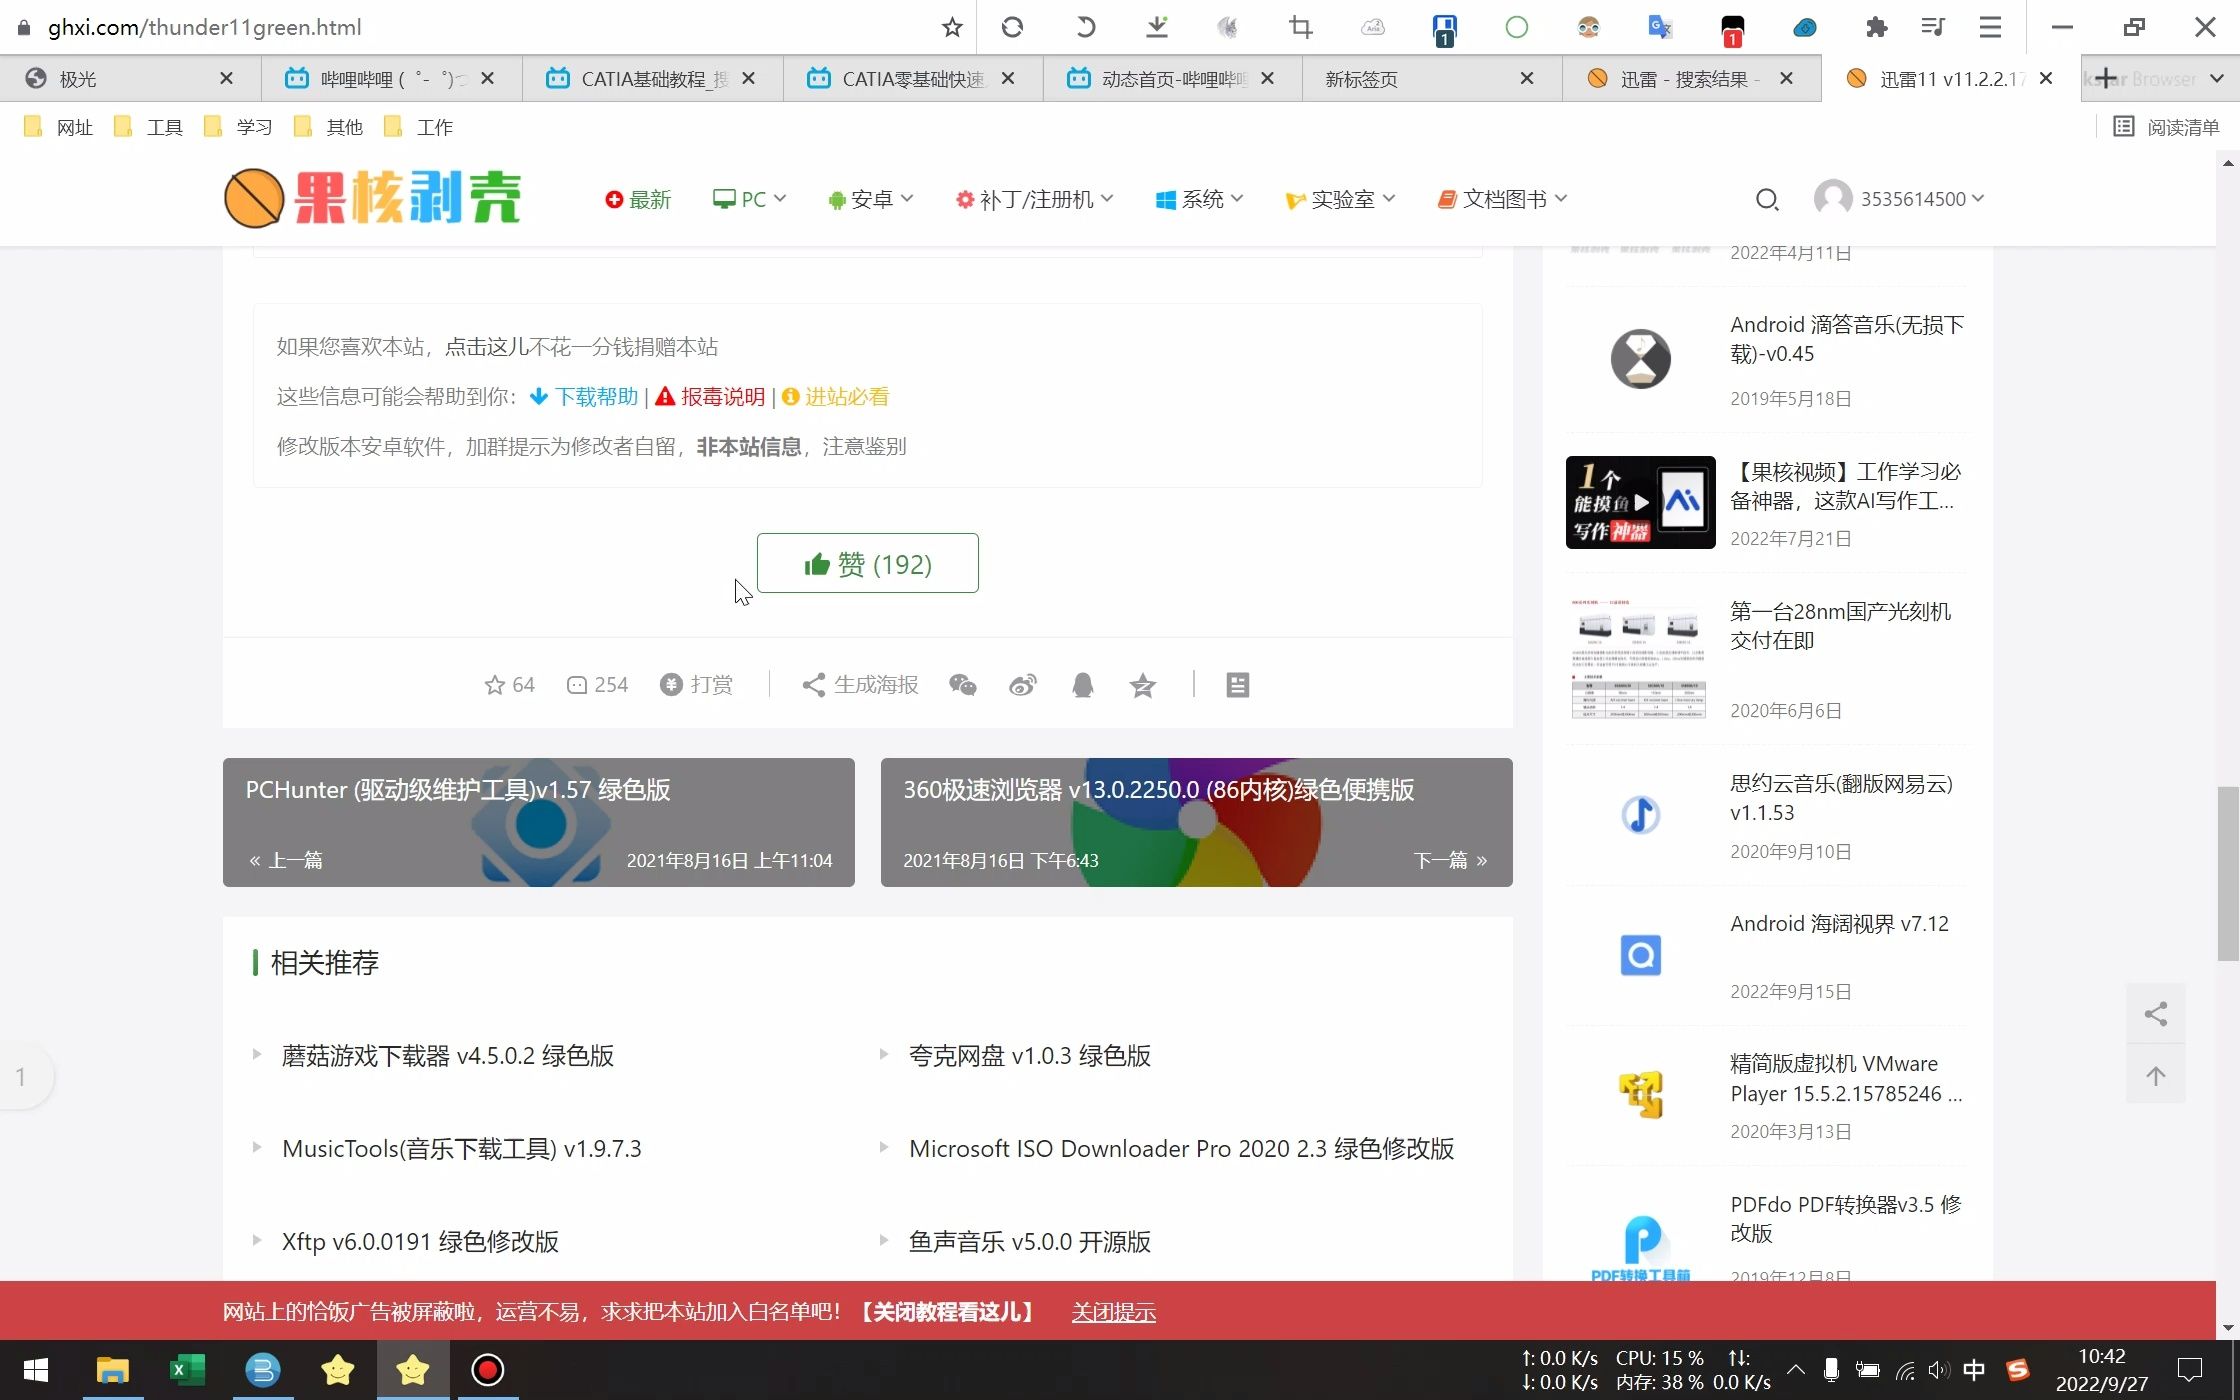The height and width of the screenshot is (1400, 2240).
Task: Activate the screenshot crop tool icon
Action: (x=1300, y=27)
